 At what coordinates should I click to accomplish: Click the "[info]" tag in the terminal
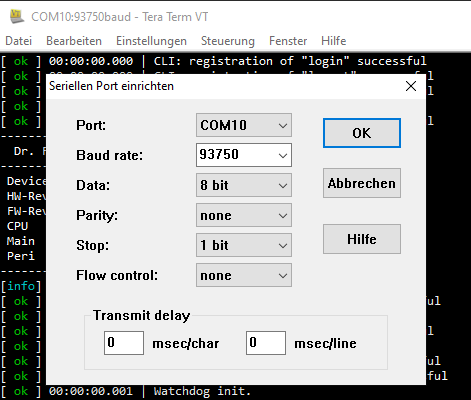[21, 286]
